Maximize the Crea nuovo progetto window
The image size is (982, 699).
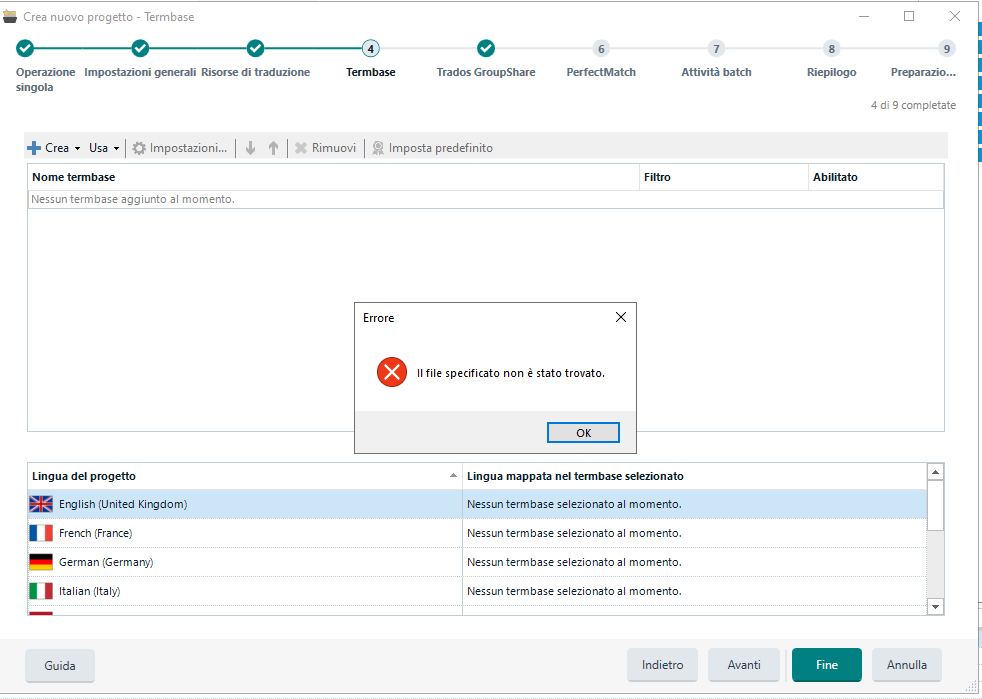click(x=909, y=16)
